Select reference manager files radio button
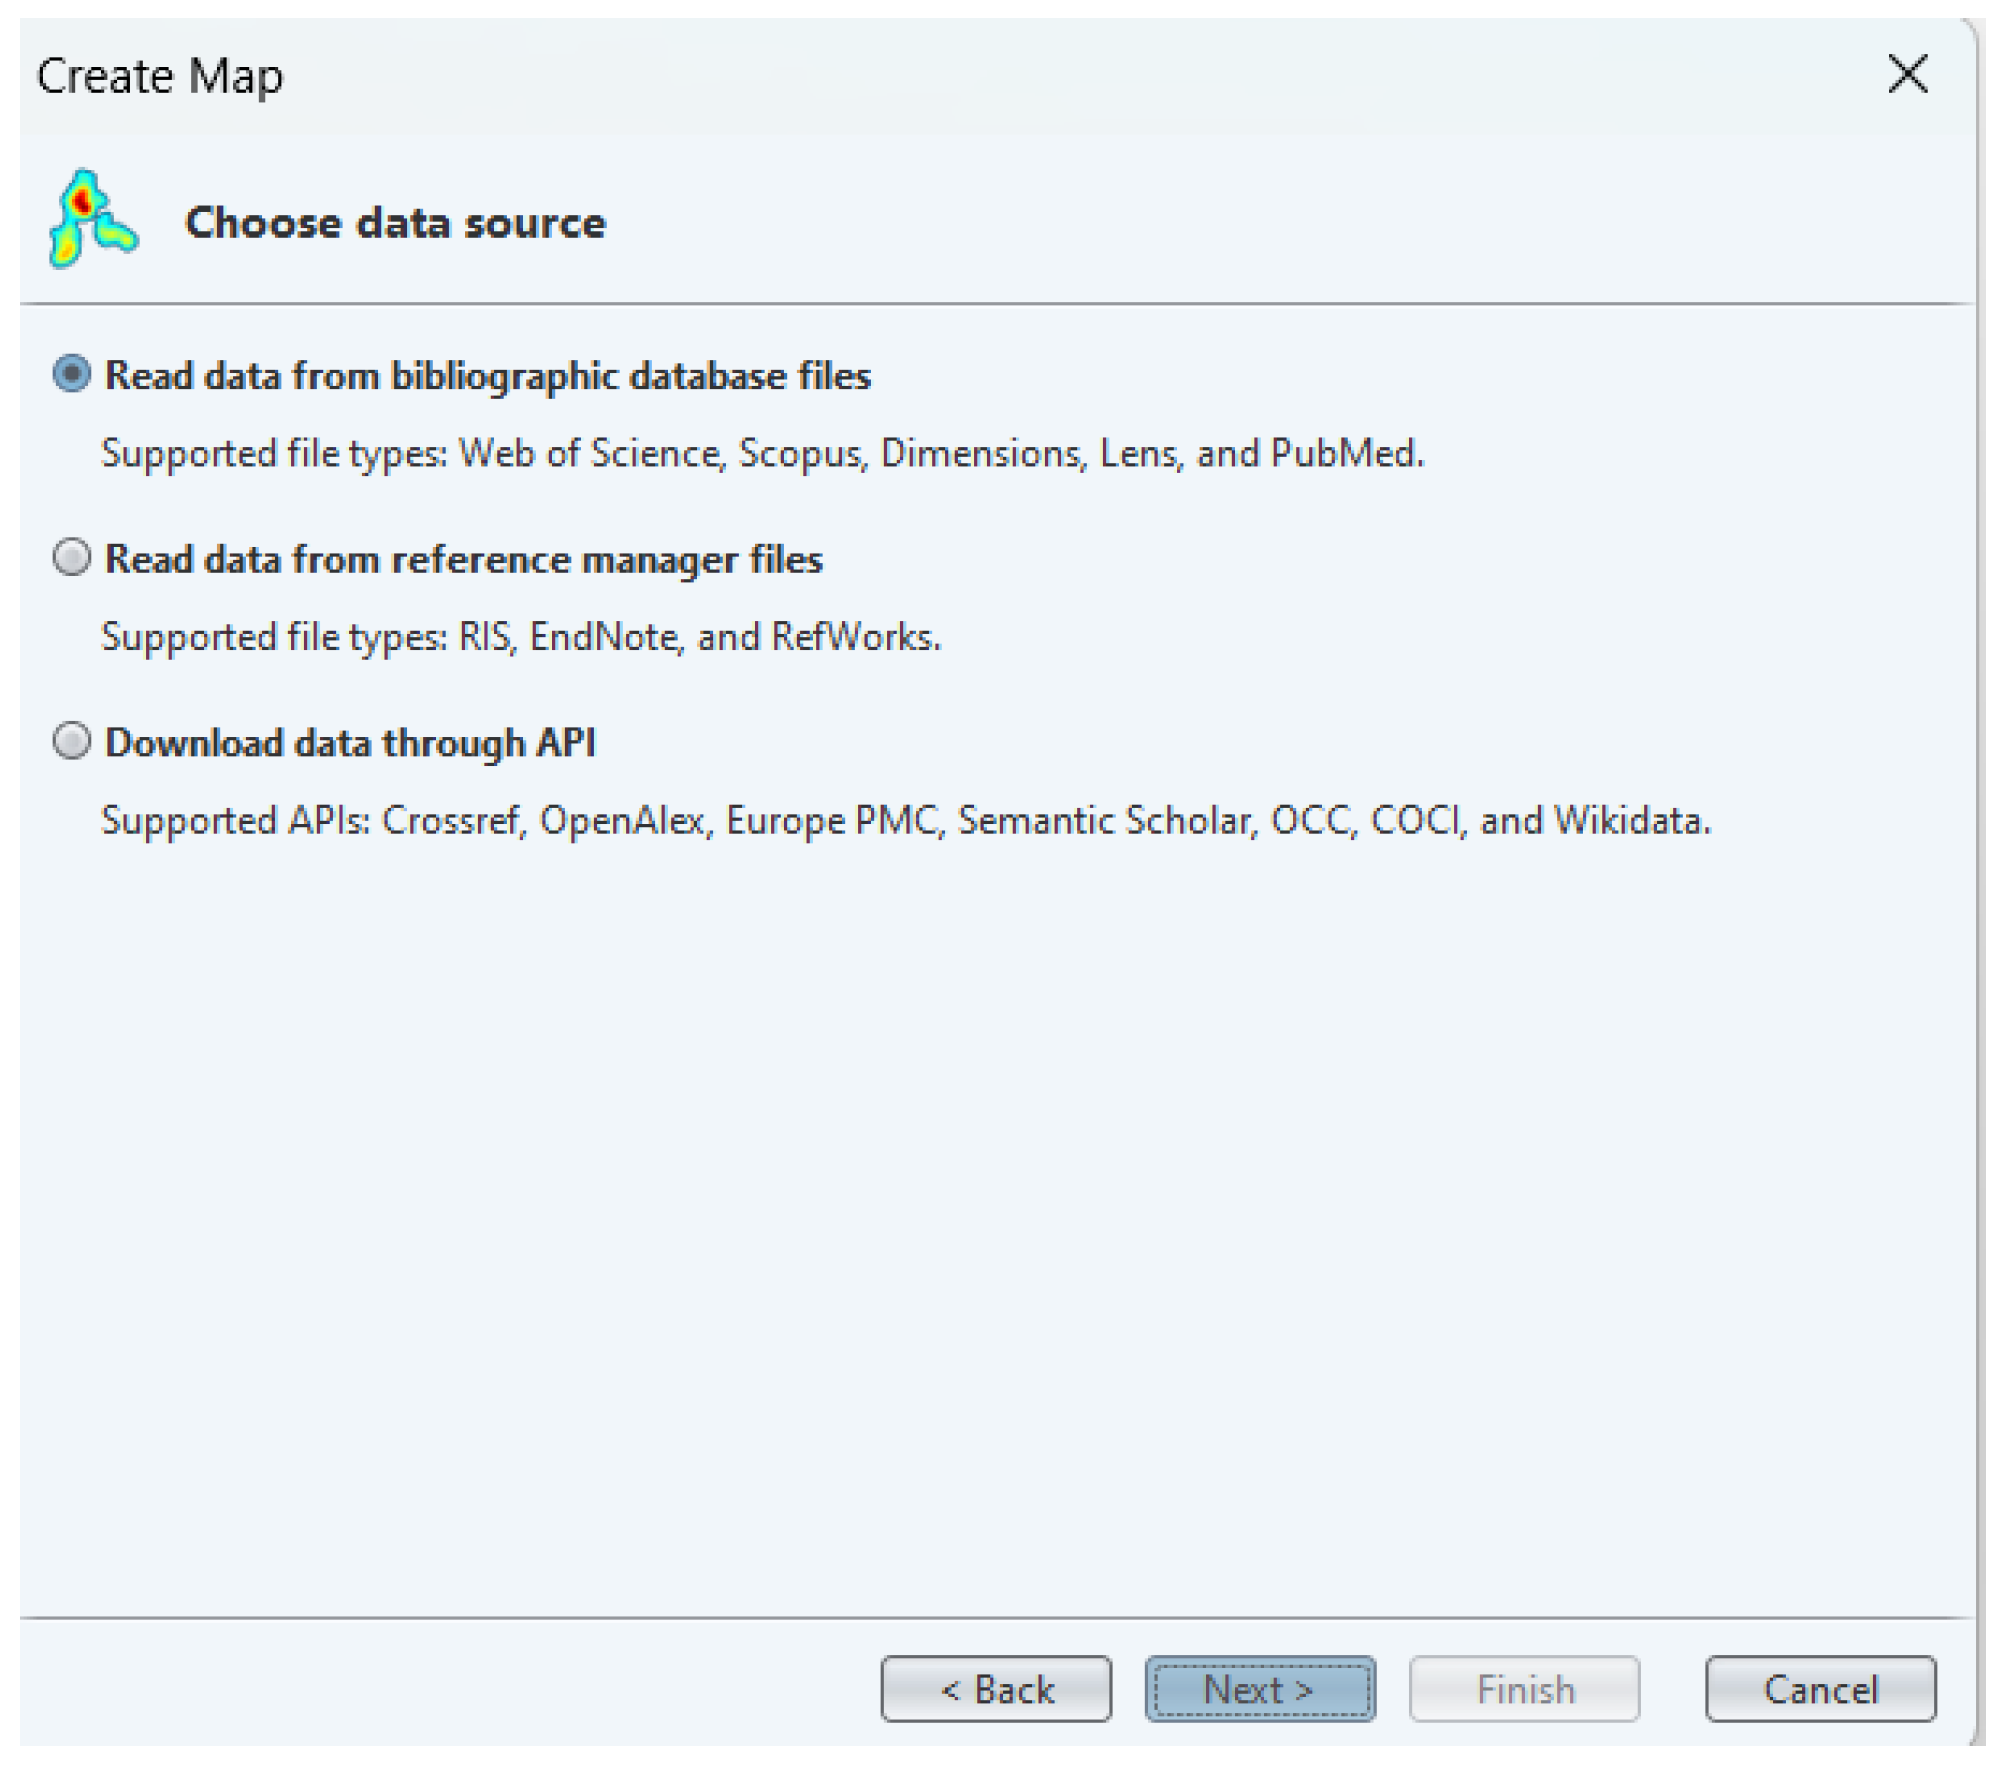This screenshot has width=2005, height=1765. [x=72, y=557]
